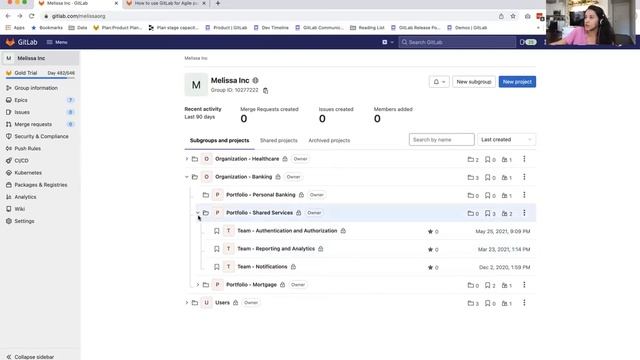Click the Kubernetes sidebar icon

pos(9,173)
